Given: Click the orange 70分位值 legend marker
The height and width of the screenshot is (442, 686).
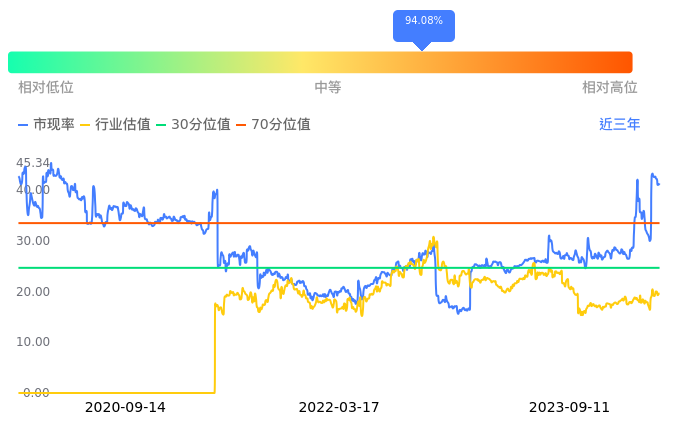Looking at the screenshot, I should (242, 125).
